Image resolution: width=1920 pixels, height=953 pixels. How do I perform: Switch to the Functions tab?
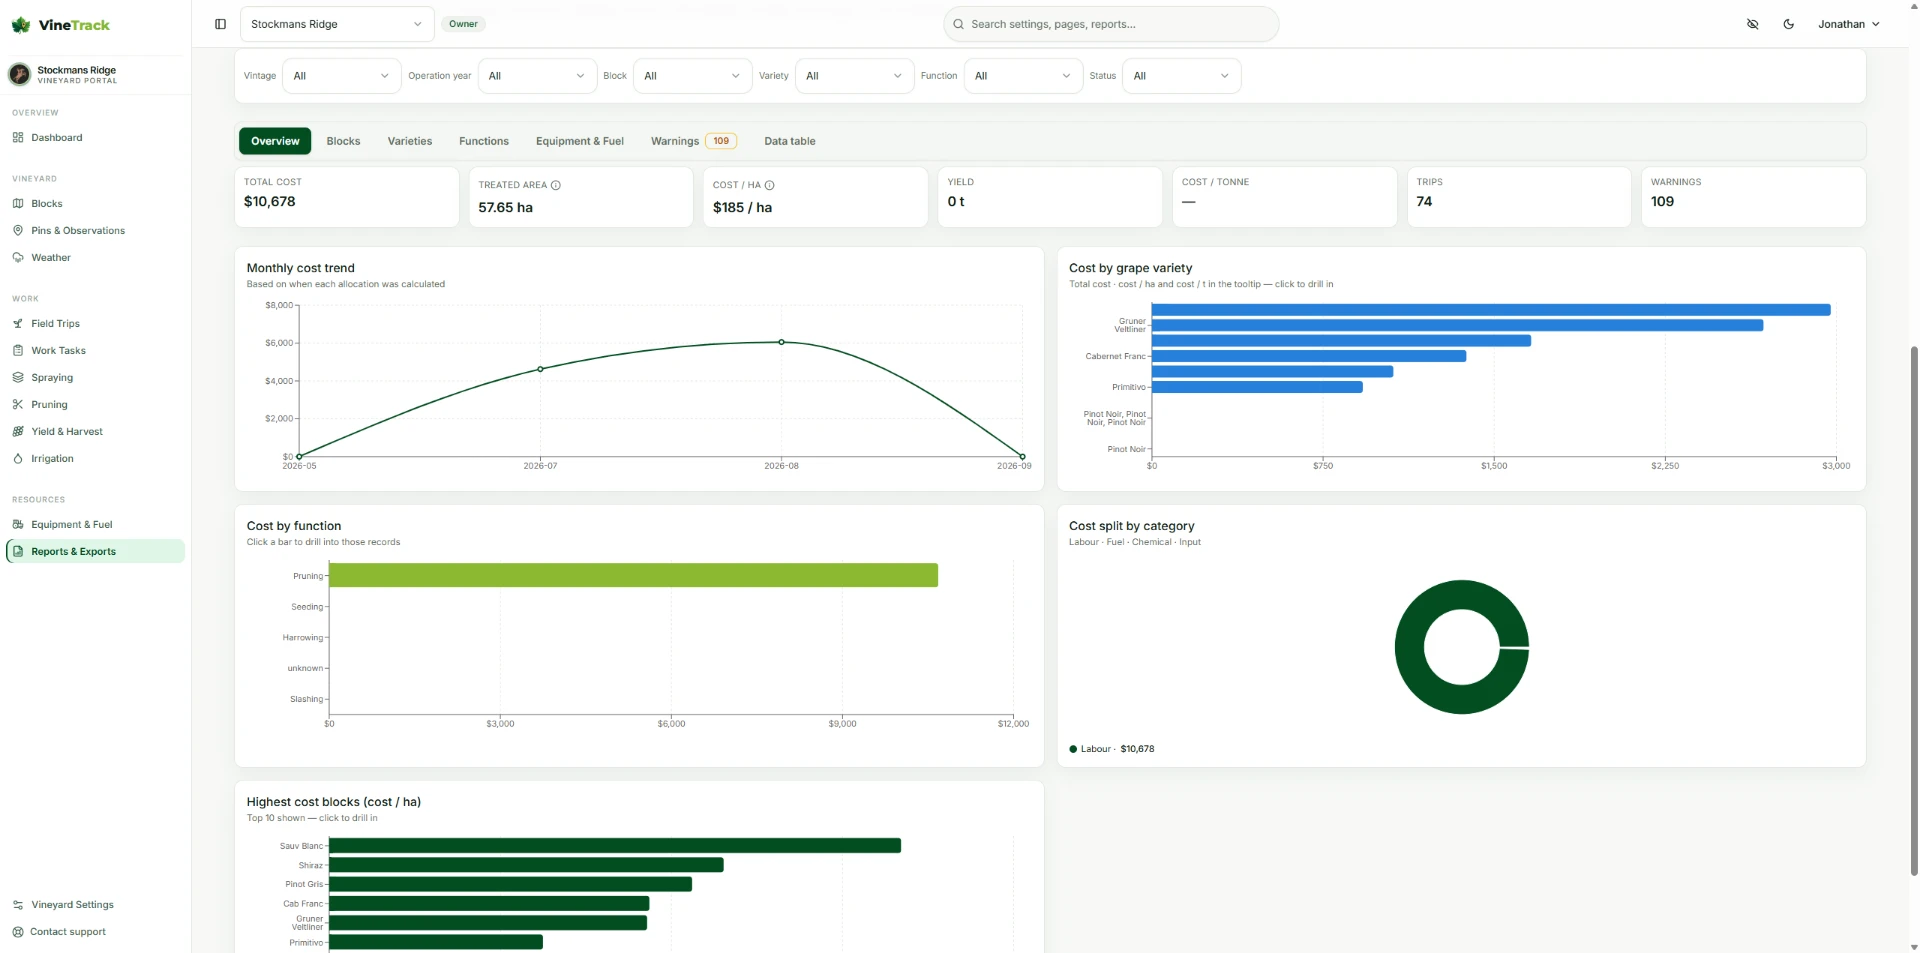pyautogui.click(x=484, y=141)
